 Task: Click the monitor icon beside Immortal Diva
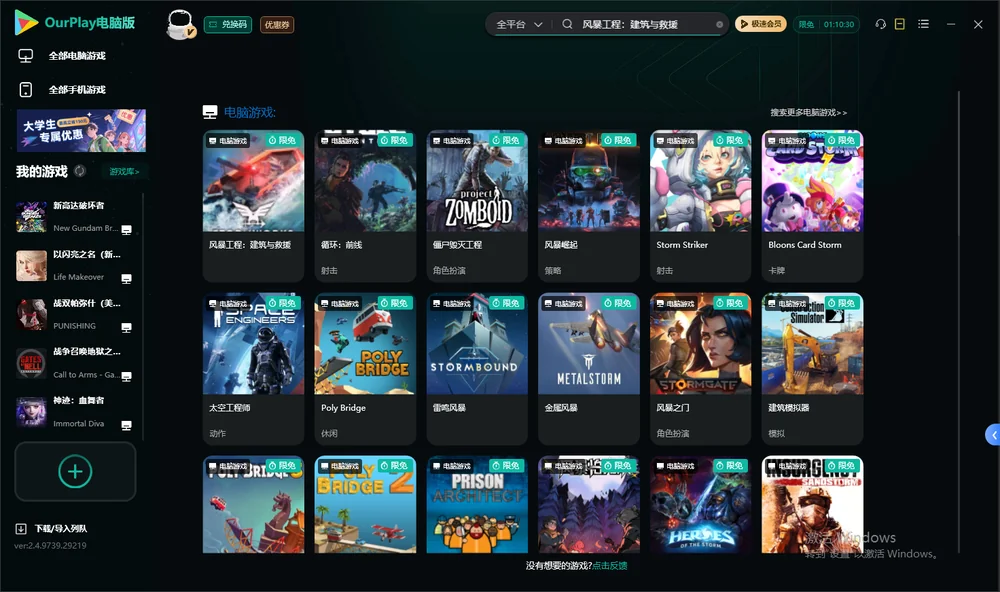(x=126, y=426)
